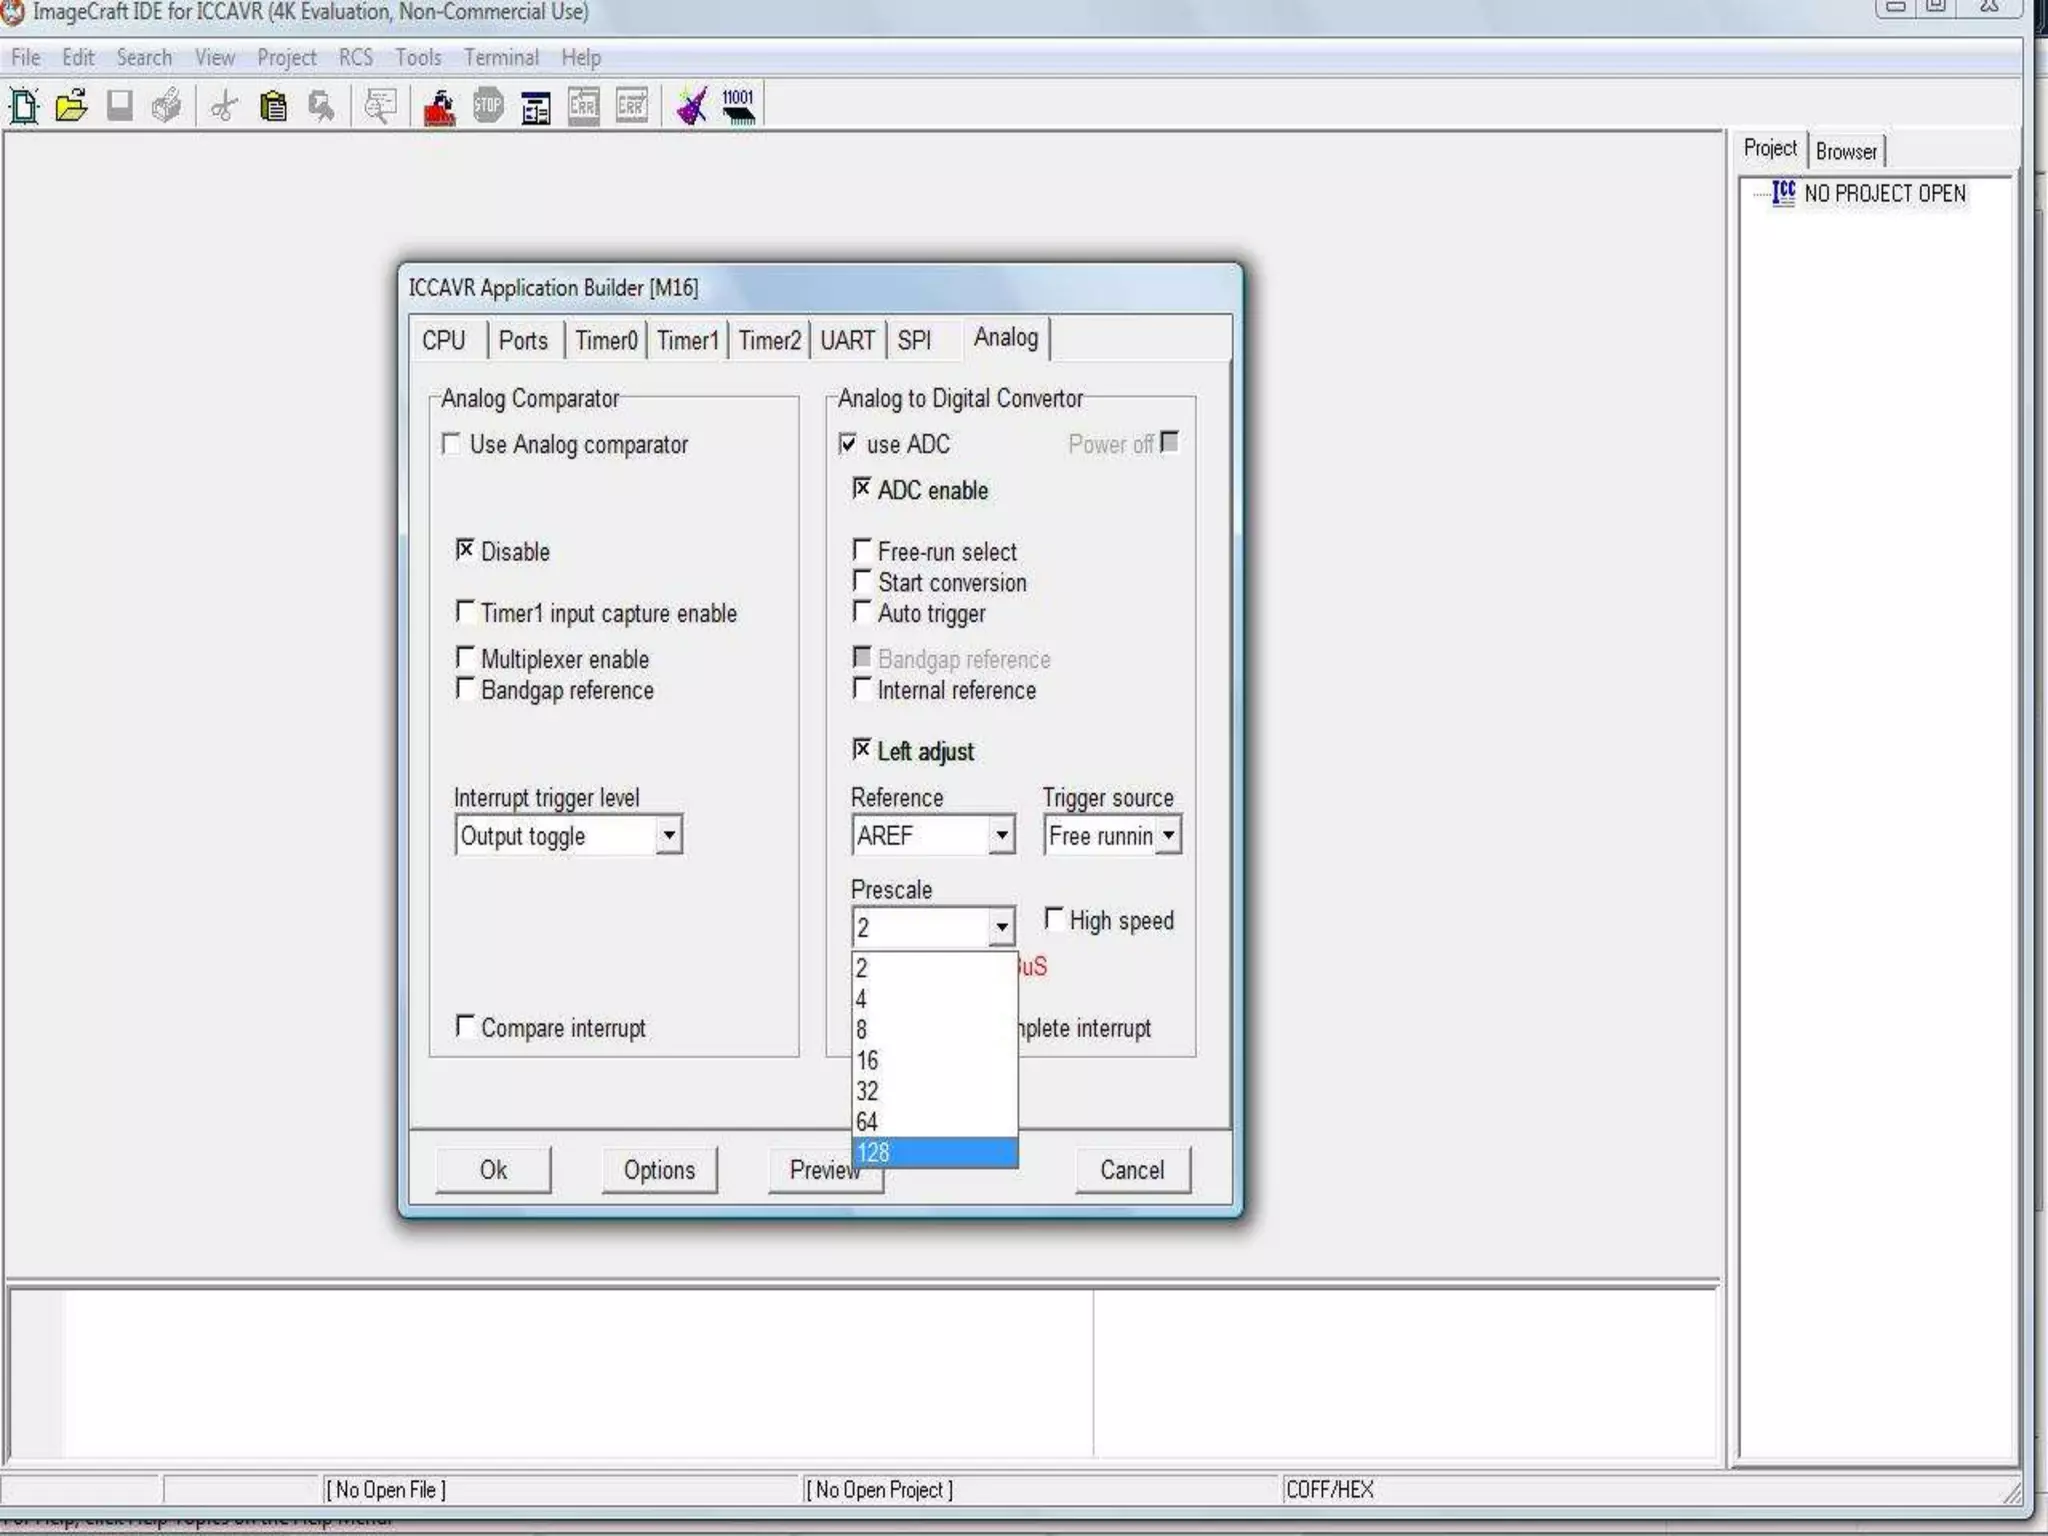Click the ICC icon next to NO PROJECT OPEN
The image size is (2048, 1536).
pos(1784,193)
